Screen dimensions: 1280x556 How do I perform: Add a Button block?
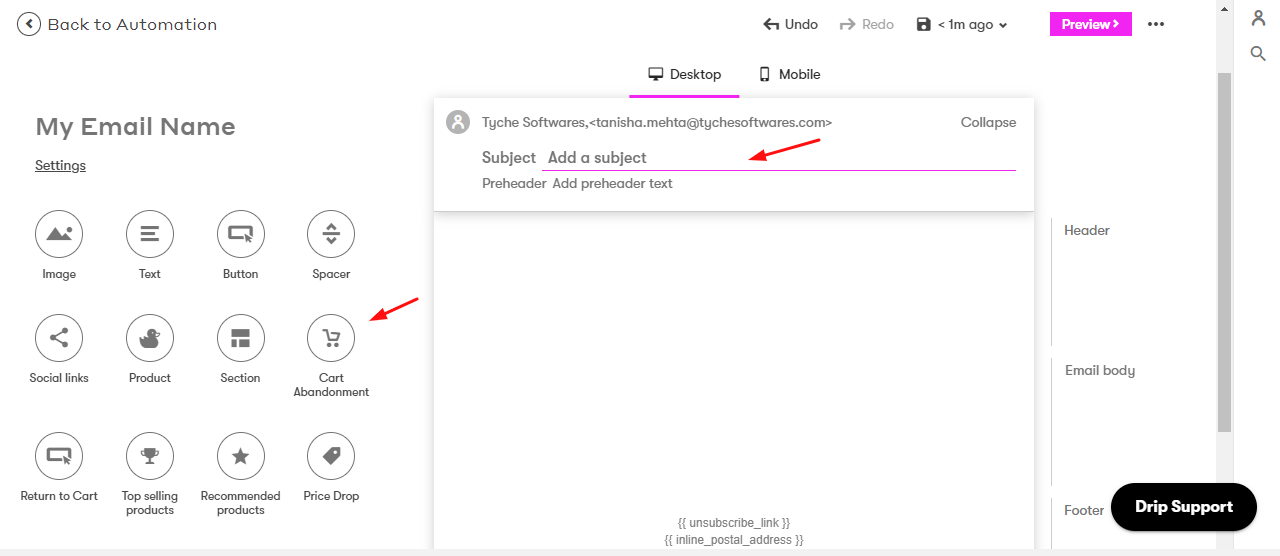click(241, 234)
